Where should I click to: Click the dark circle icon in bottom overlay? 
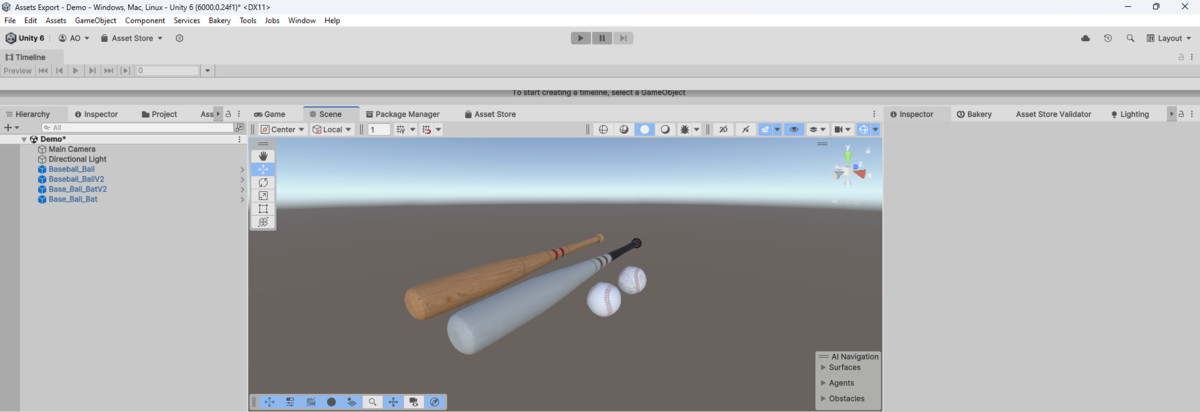point(331,402)
